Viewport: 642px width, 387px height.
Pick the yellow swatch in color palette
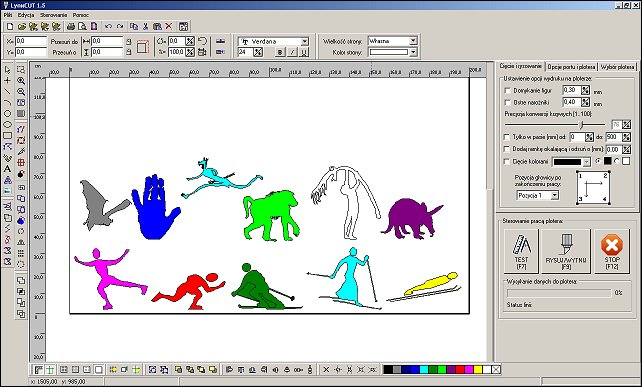[478, 370]
